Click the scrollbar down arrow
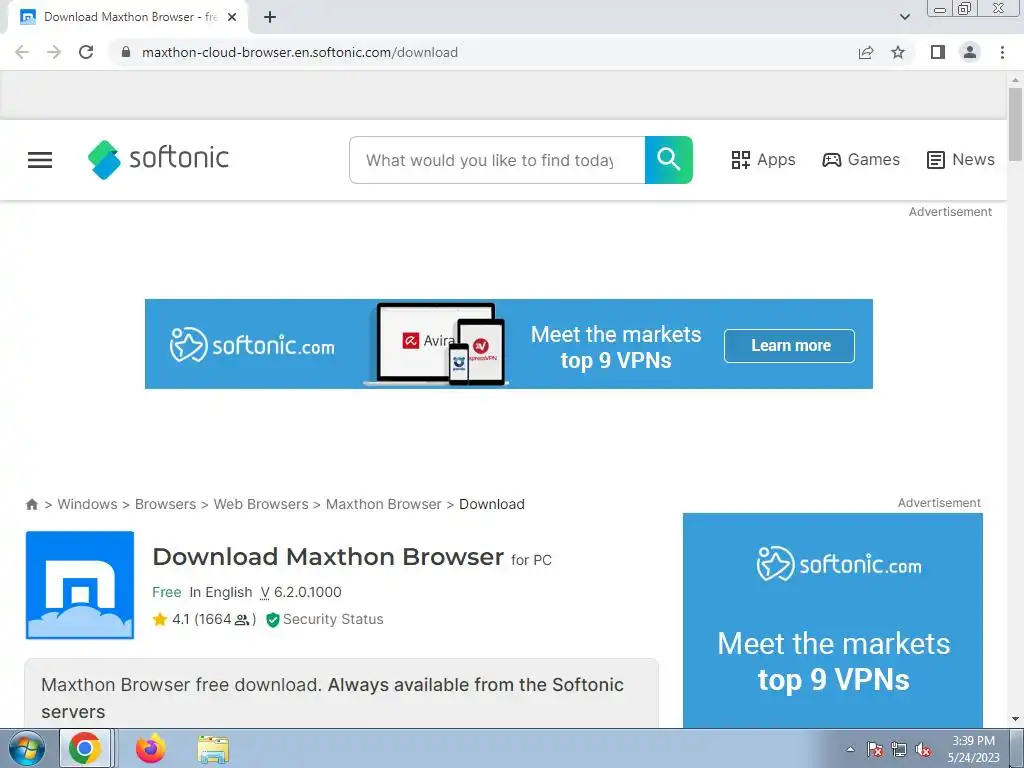This screenshot has height=768, width=1024. 1015,719
